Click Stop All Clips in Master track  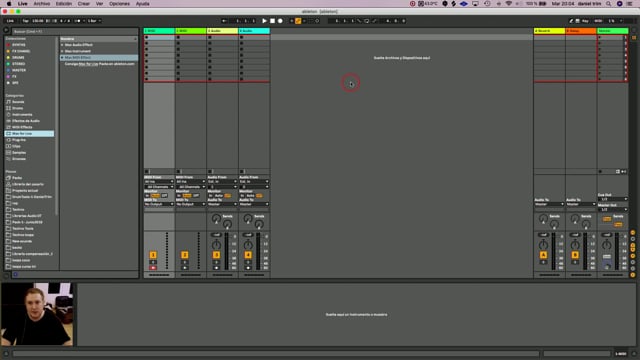(x=600, y=171)
